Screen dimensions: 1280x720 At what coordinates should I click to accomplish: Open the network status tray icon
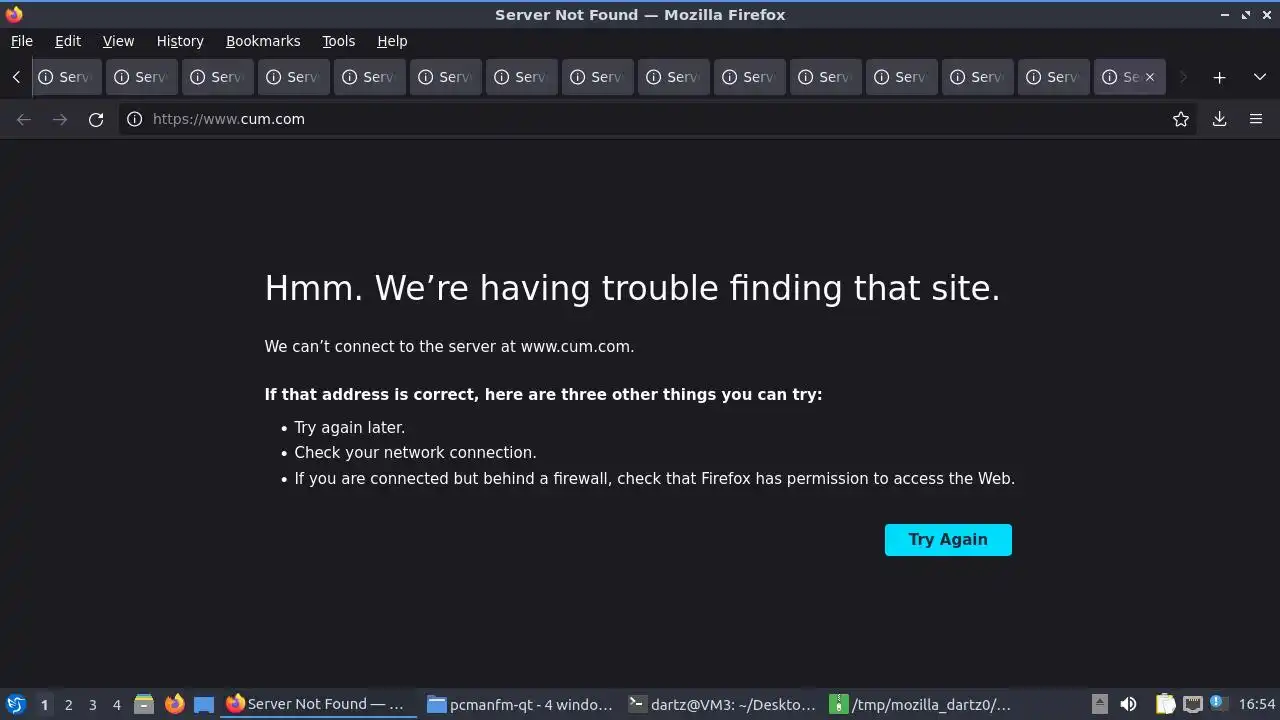[x=1192, y=704]
